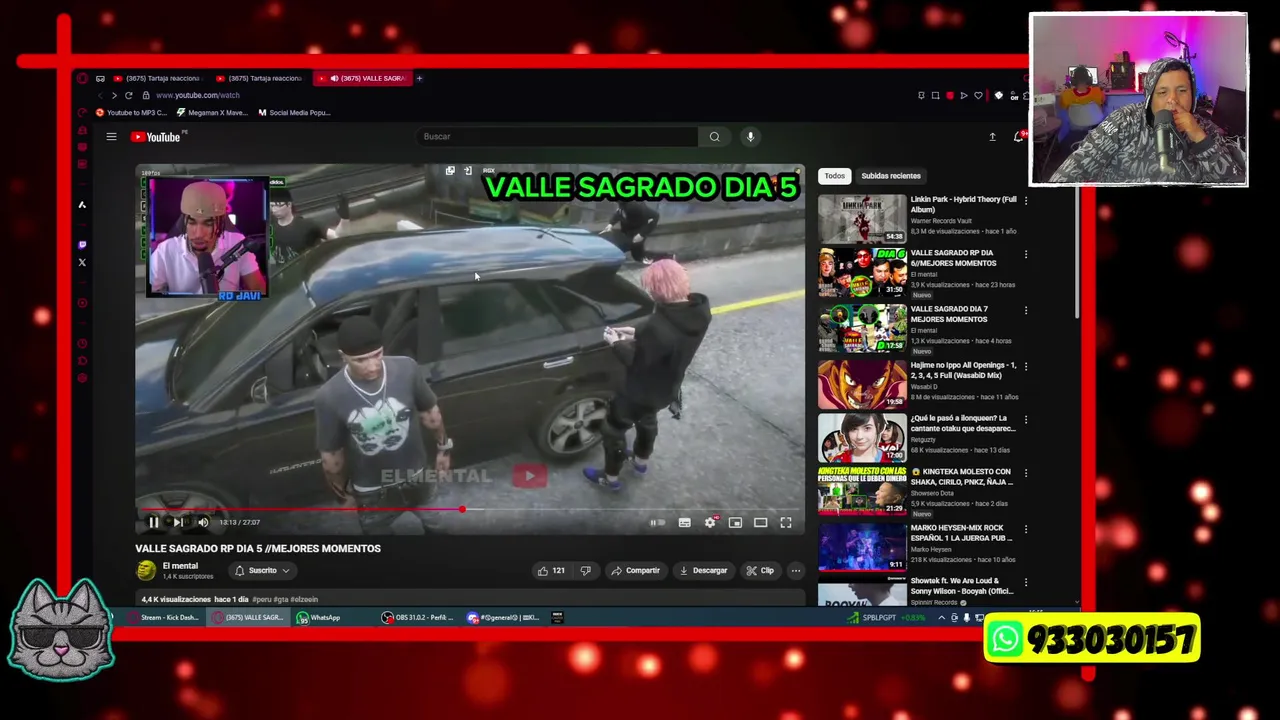Click the #peru hashtag in description

point(262,599)
